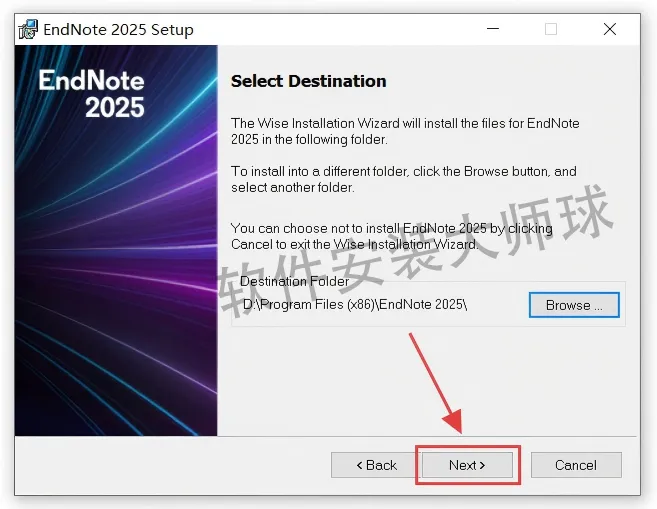This screenshot has height=509, width=657.
Task: Click the Next button to continue installation
Action: pyautogui.click(x=467, y=465)
